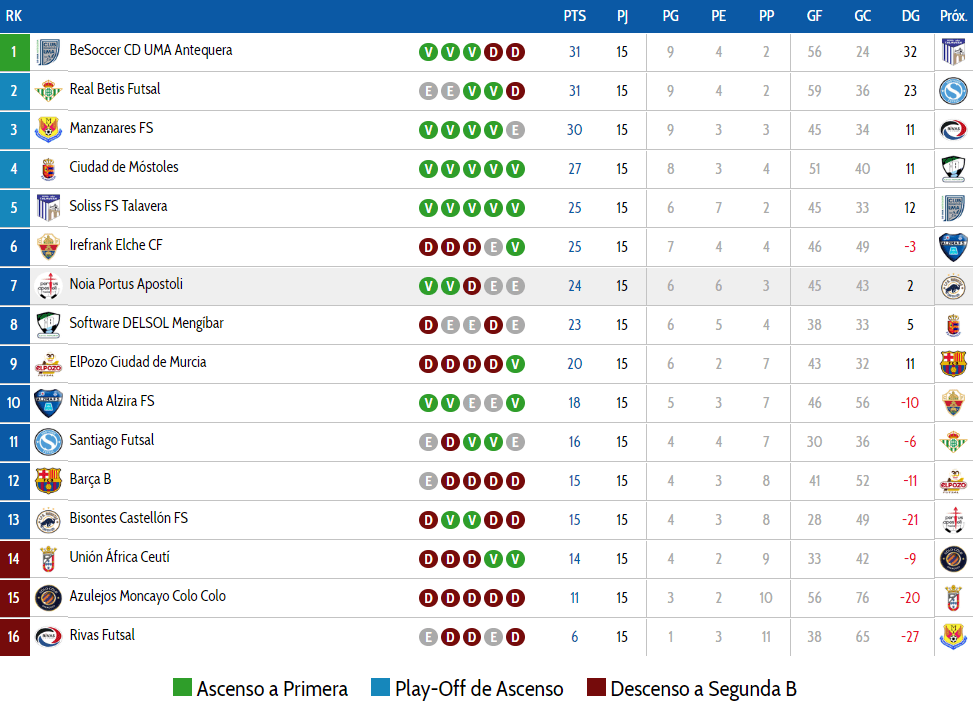Click next-opponent crest in Rivas Futsal row
The image size is (974, 727).
[953, 636]
